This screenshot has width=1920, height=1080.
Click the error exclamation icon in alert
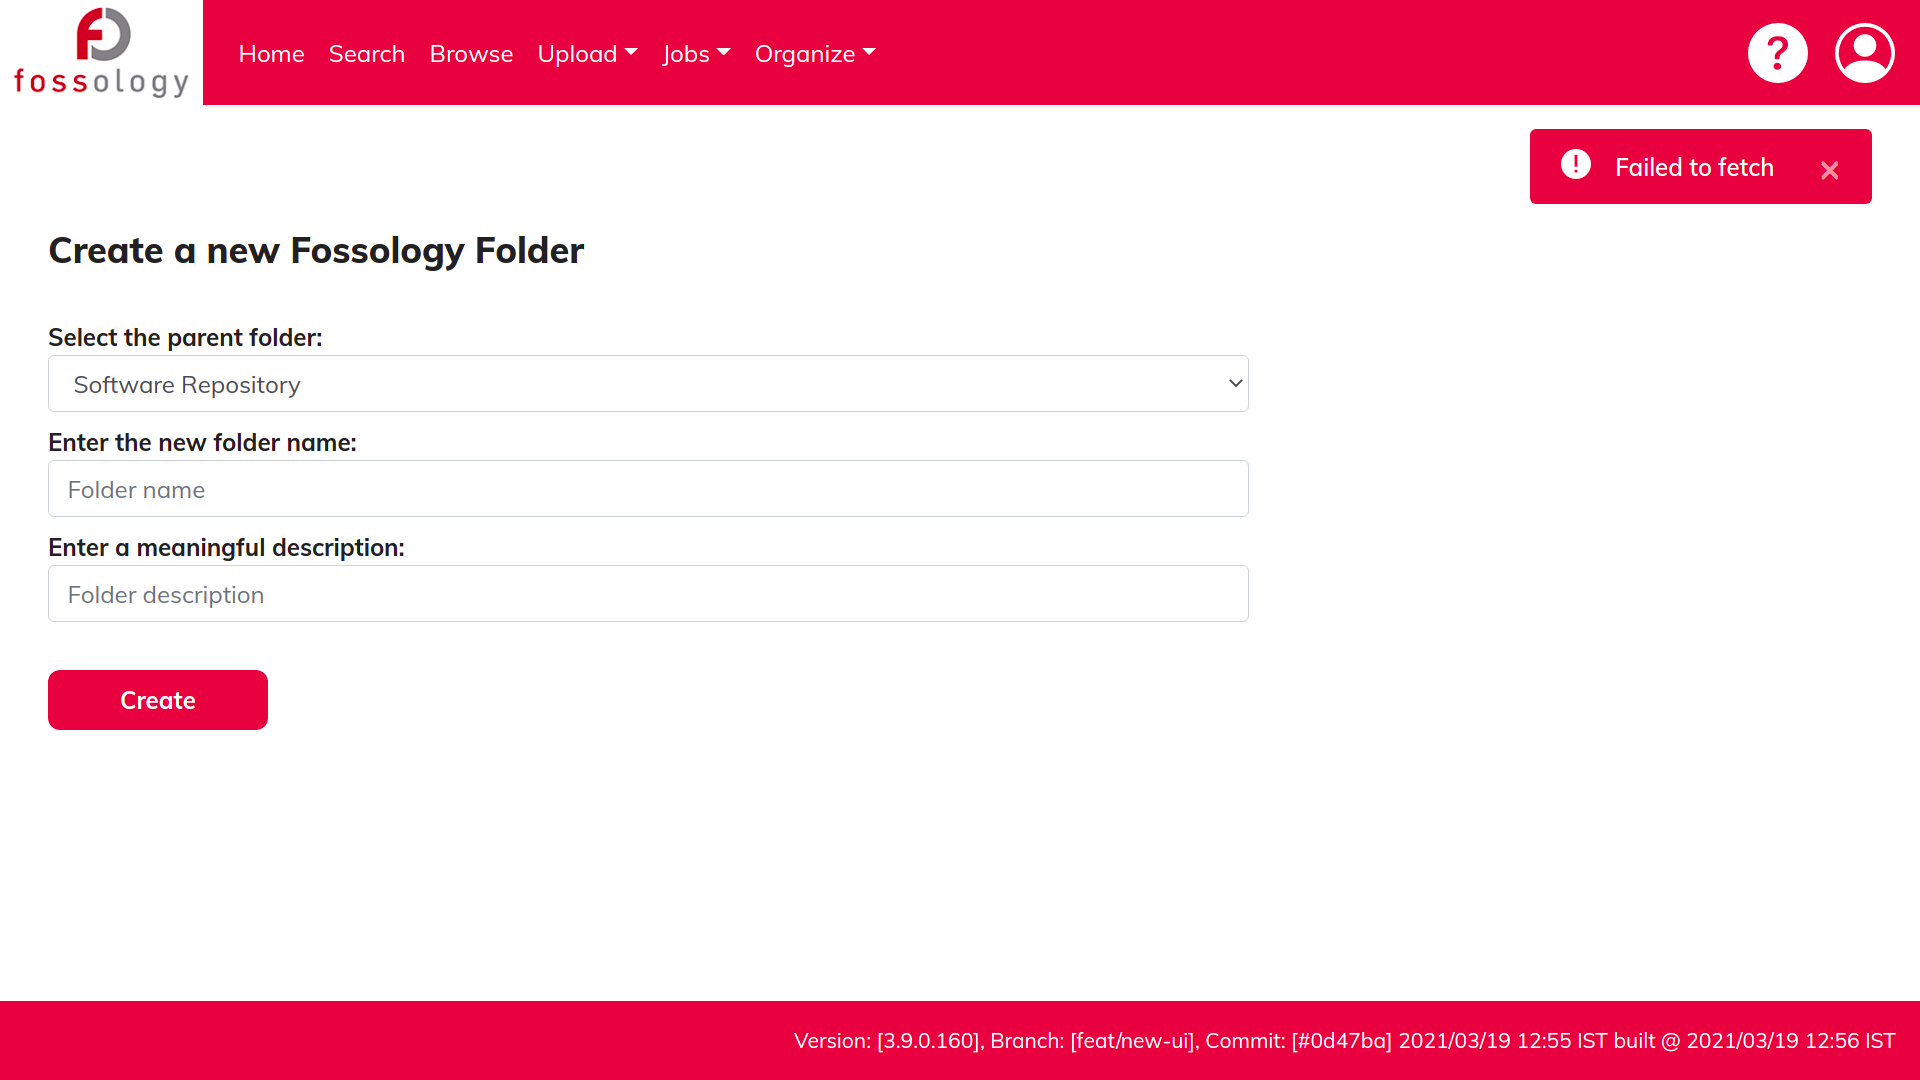pos(1575,164)
